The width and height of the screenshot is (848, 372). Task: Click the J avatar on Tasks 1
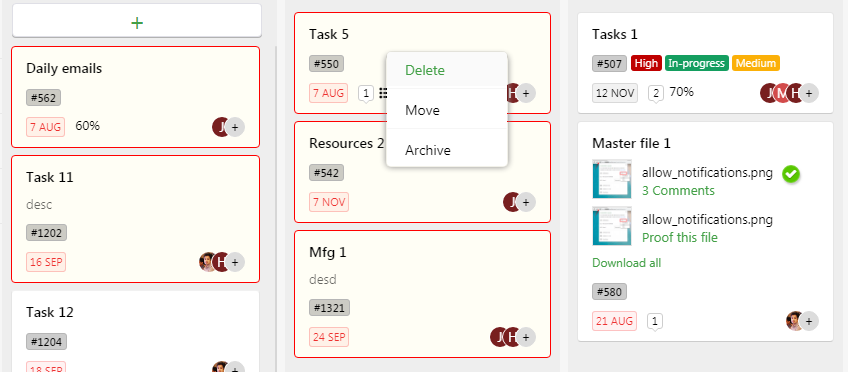click(x=767, y=93)
